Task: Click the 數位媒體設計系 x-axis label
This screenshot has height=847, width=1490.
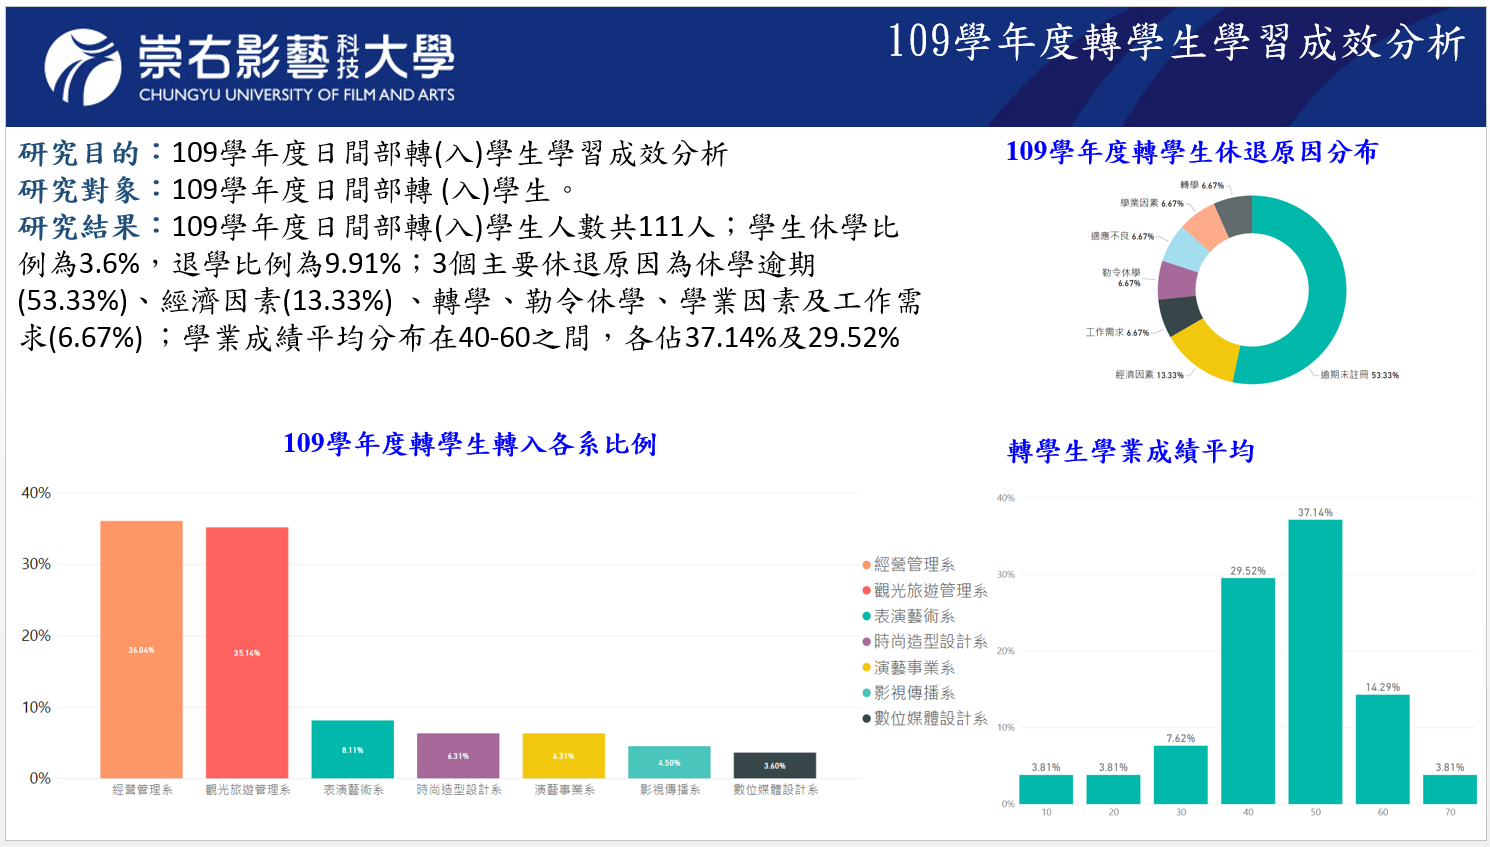Action: tap(776, 790)
